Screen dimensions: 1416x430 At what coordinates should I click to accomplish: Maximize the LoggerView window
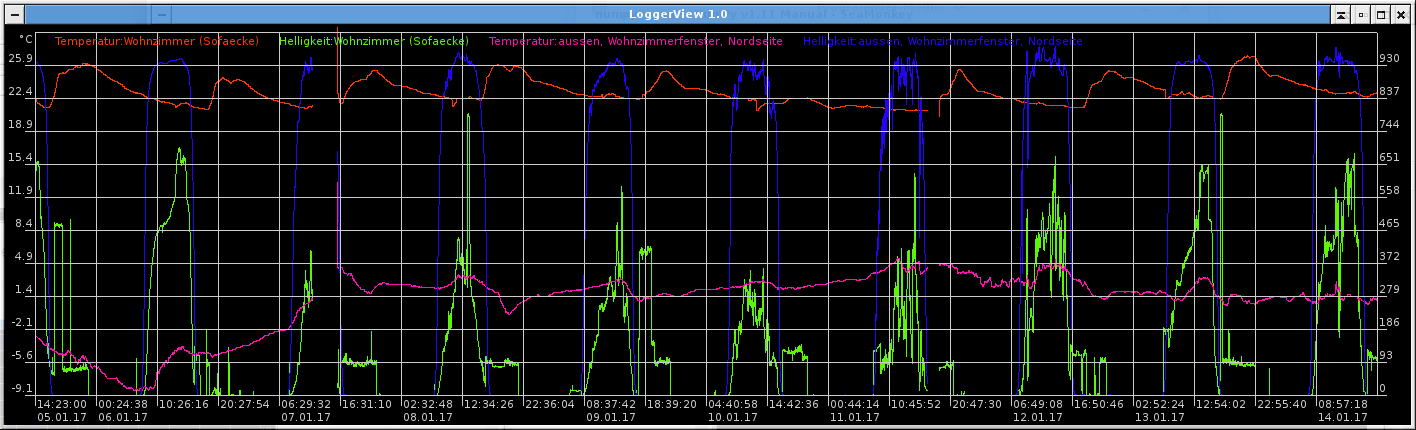pyautogui.click(x=1381, y=15)
